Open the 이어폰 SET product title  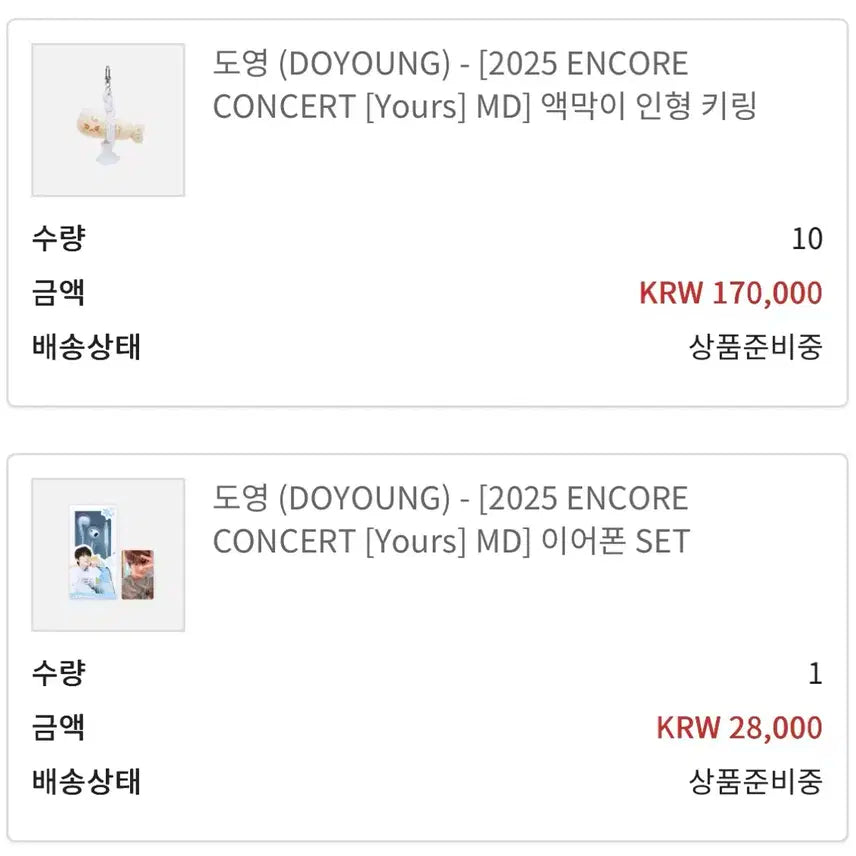(x=451, y=519)
